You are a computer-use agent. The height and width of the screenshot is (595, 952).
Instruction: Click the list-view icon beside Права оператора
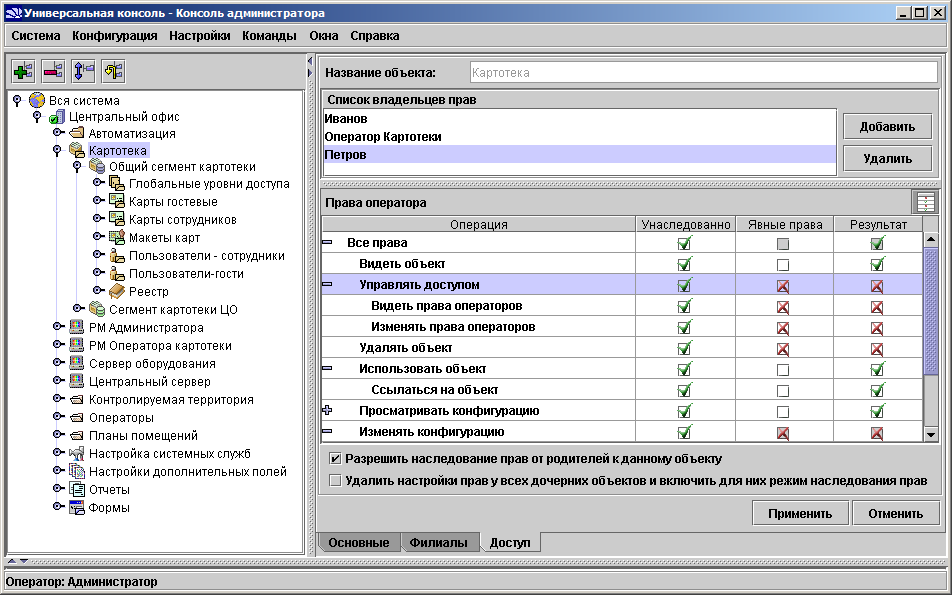click(x=925, y=203)
